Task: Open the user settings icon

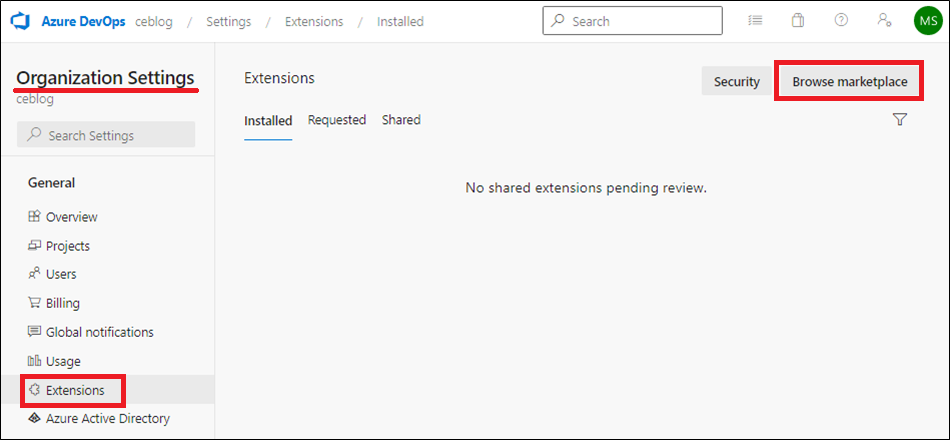Action: pos(884,21)
